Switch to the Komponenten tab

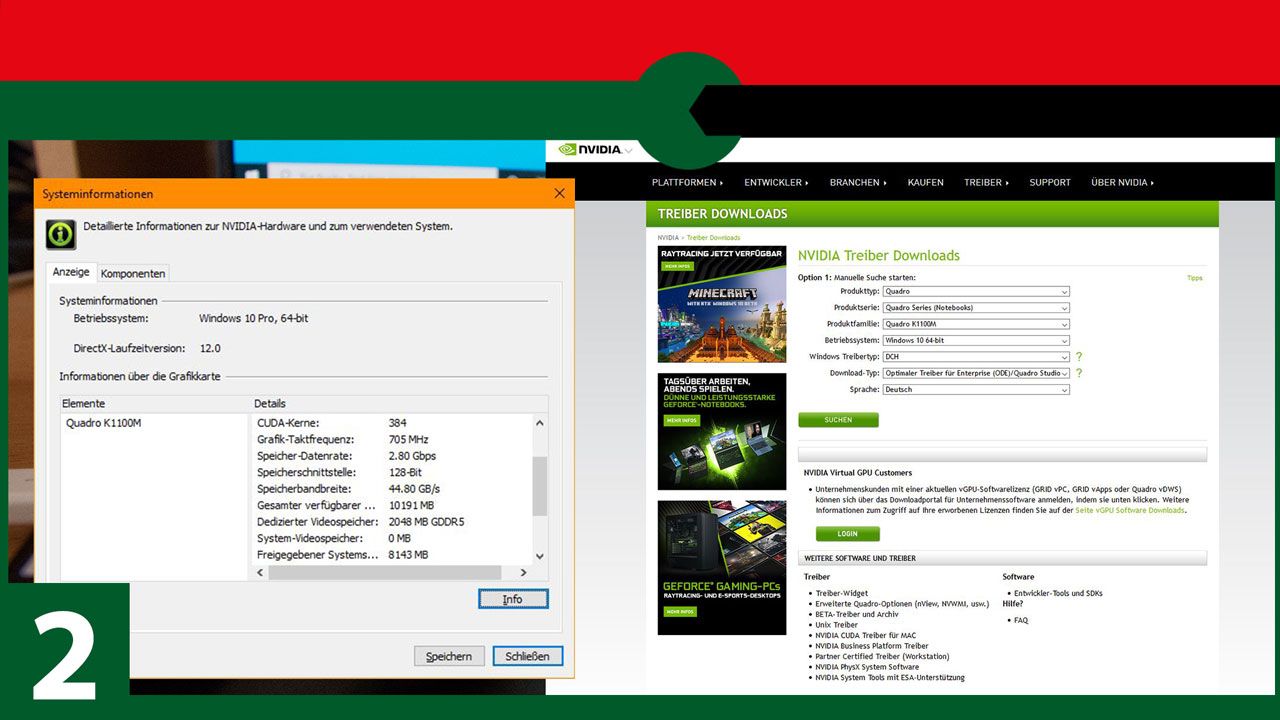click(133, 272)
